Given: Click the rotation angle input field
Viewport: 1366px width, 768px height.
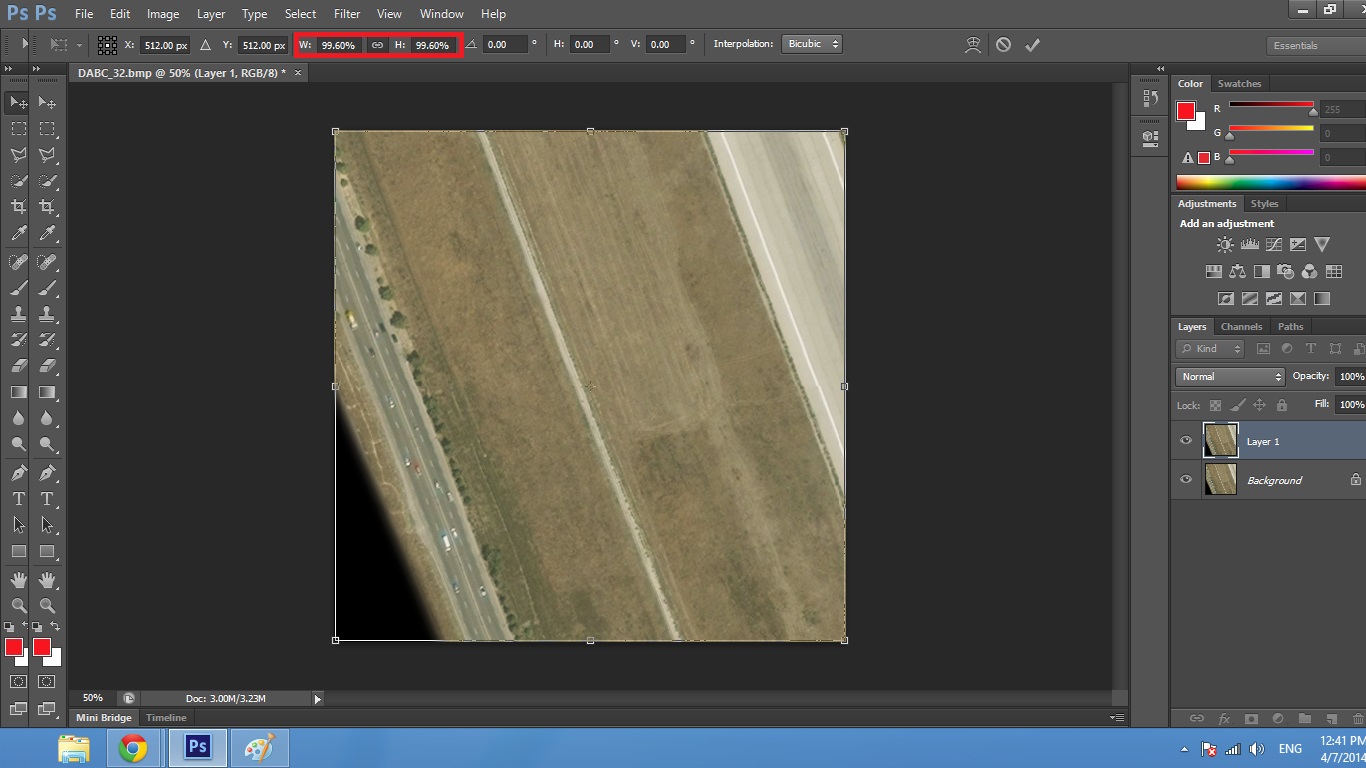Looking at the screenshot, I should pos(505,45).
